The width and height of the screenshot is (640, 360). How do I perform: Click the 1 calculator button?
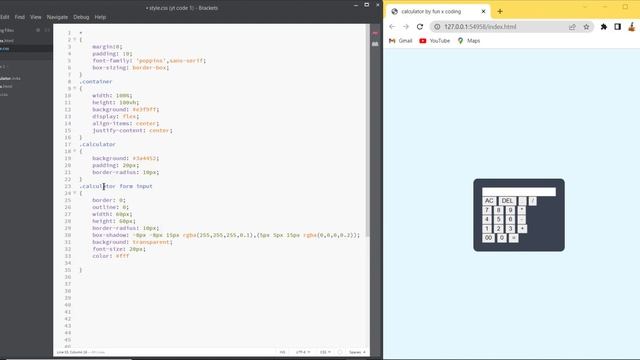(x=487, y=229)
